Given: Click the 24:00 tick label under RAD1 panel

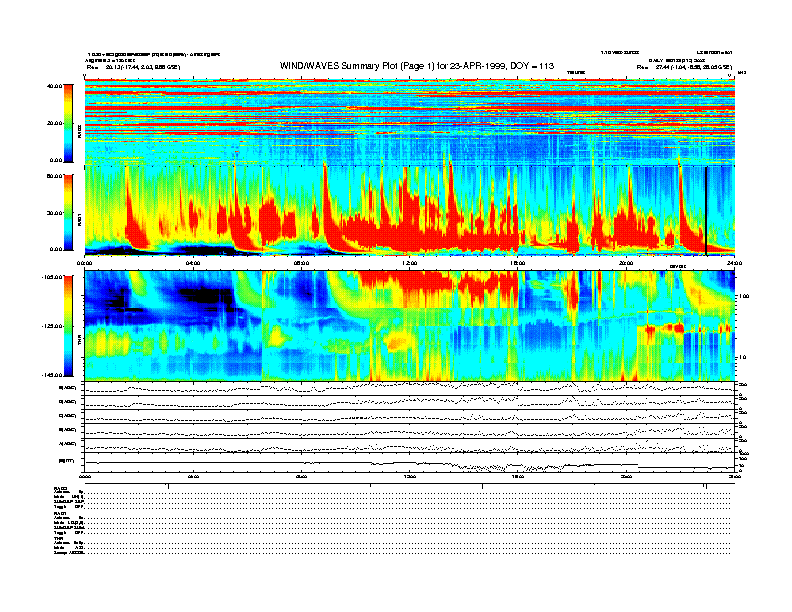Looking at the screenshot, I should (x=734, y=264).
